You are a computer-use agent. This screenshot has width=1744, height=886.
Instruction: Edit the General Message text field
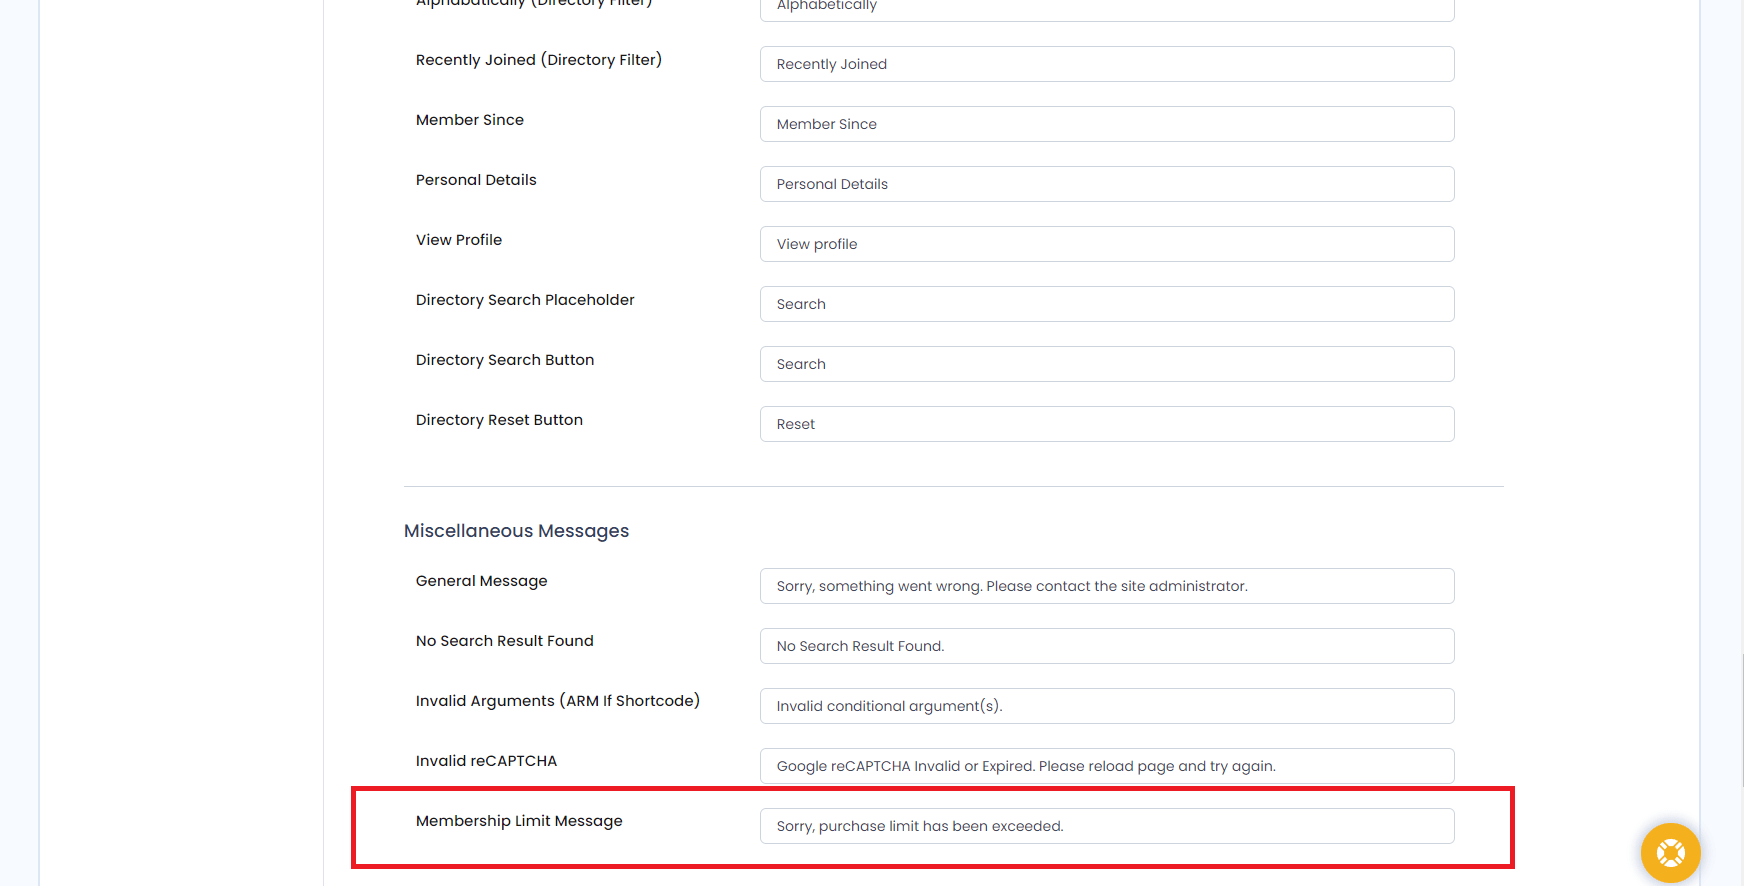coord(1106,586)
